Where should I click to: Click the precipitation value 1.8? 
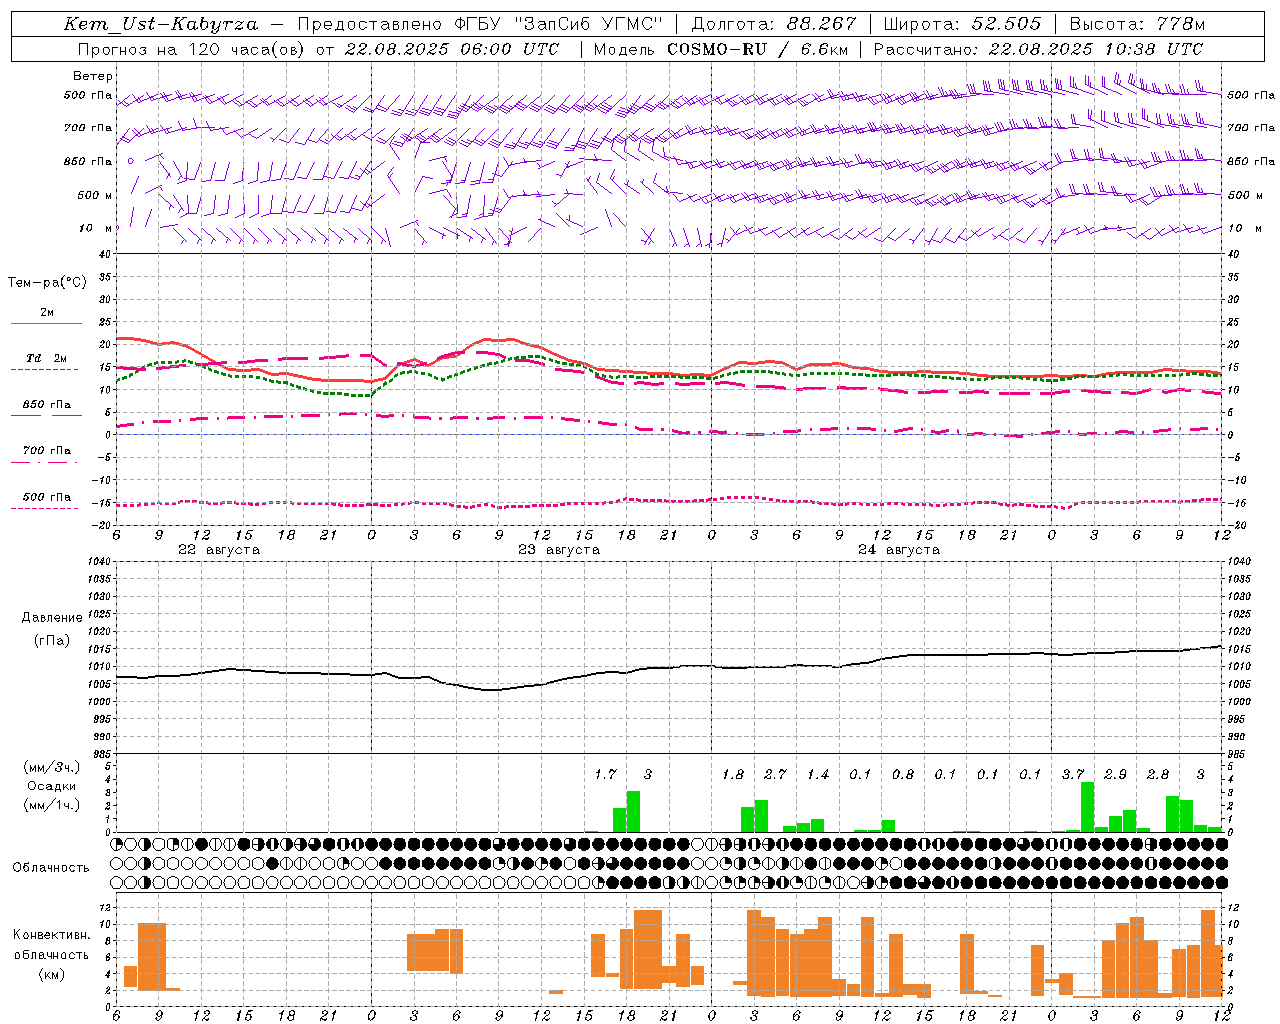coord(733,774)
